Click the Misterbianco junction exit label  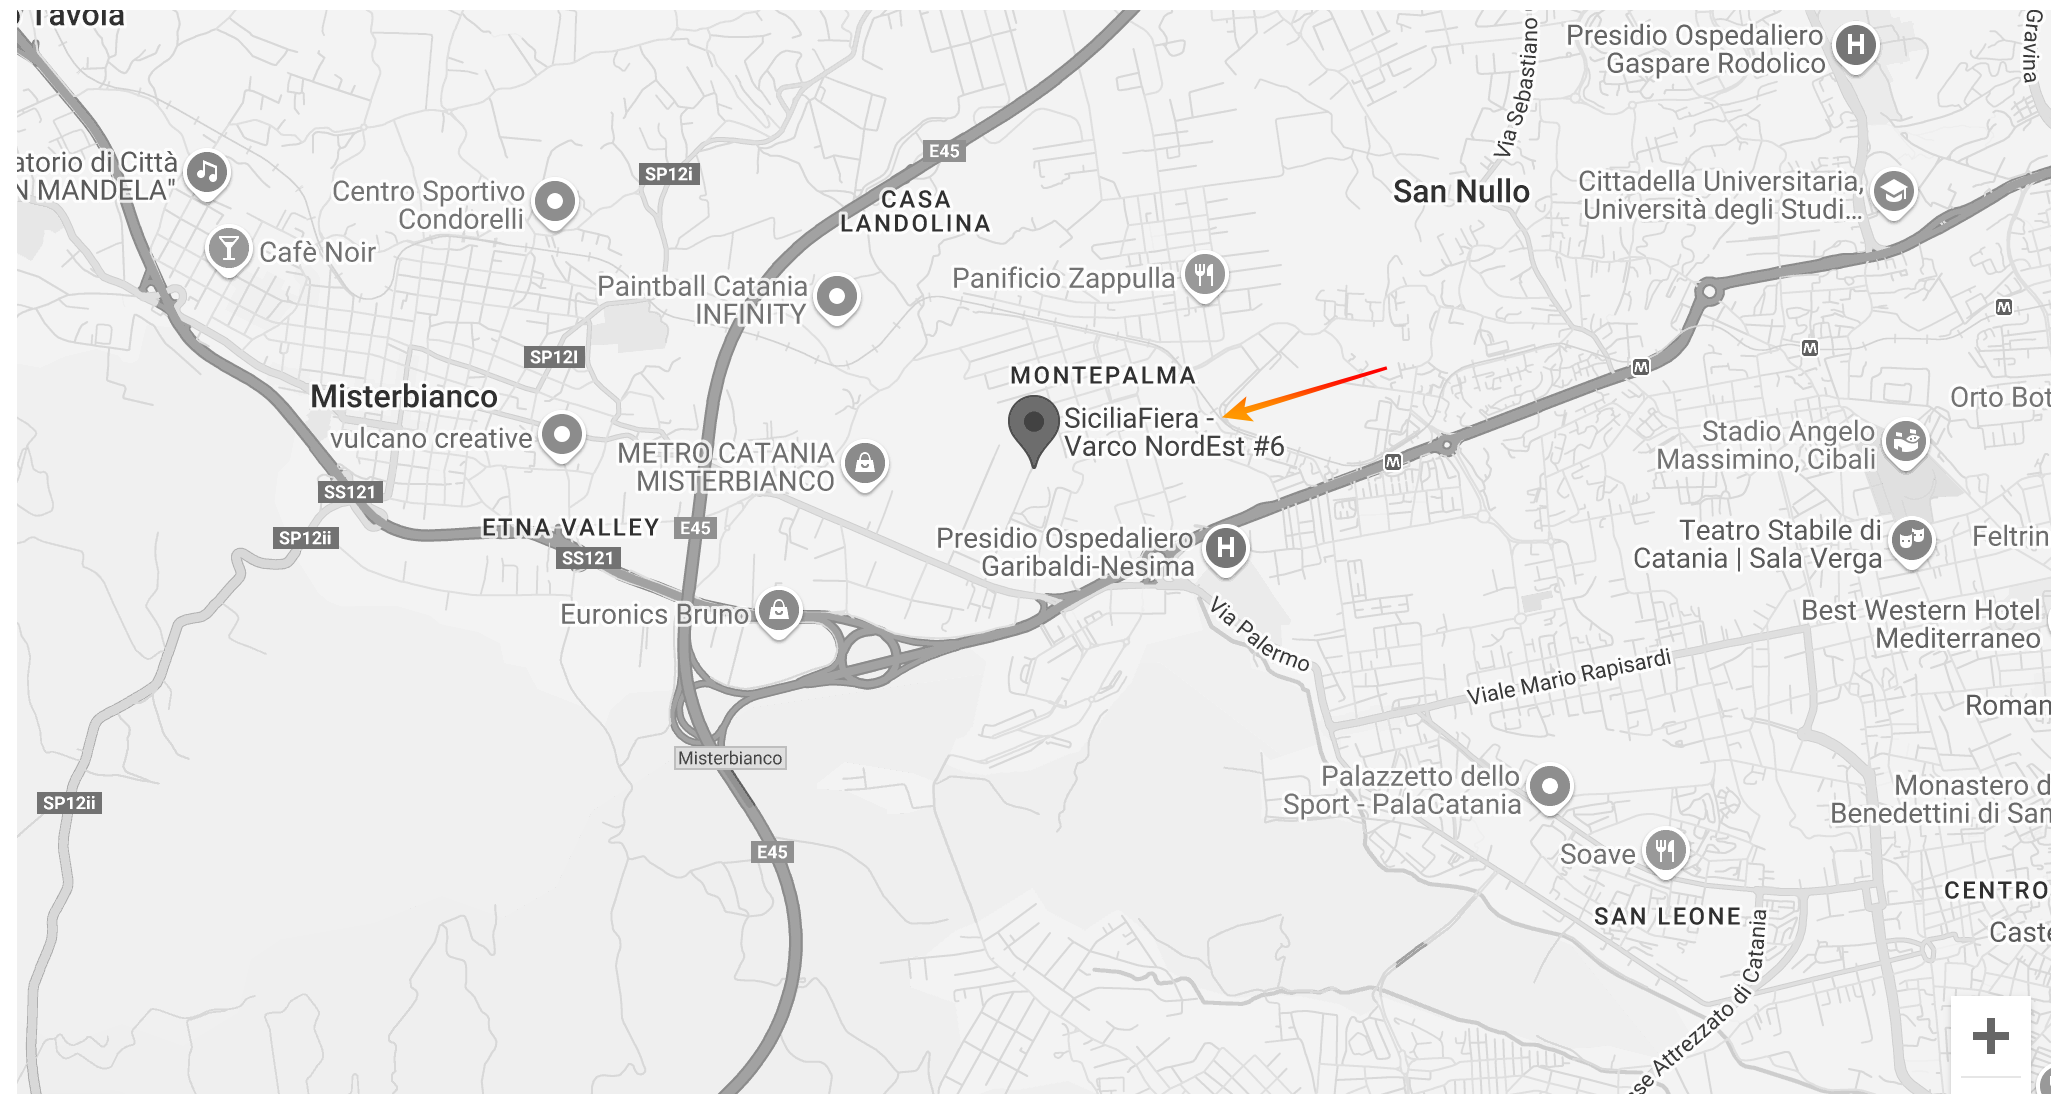(730, 758)
